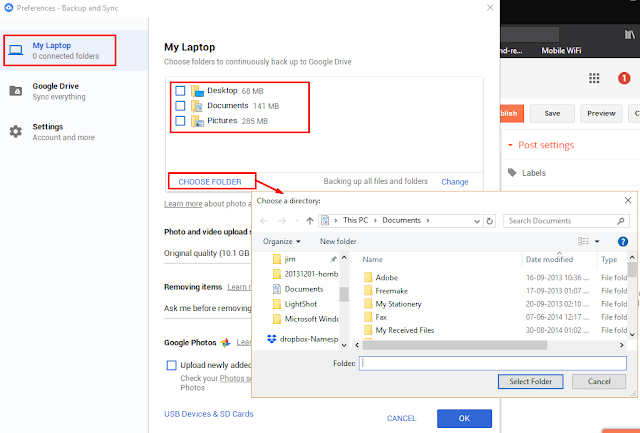The image size is (640, 433).
Task: Enable Upload newly added photos checkbox
Action: coord(172,365)
